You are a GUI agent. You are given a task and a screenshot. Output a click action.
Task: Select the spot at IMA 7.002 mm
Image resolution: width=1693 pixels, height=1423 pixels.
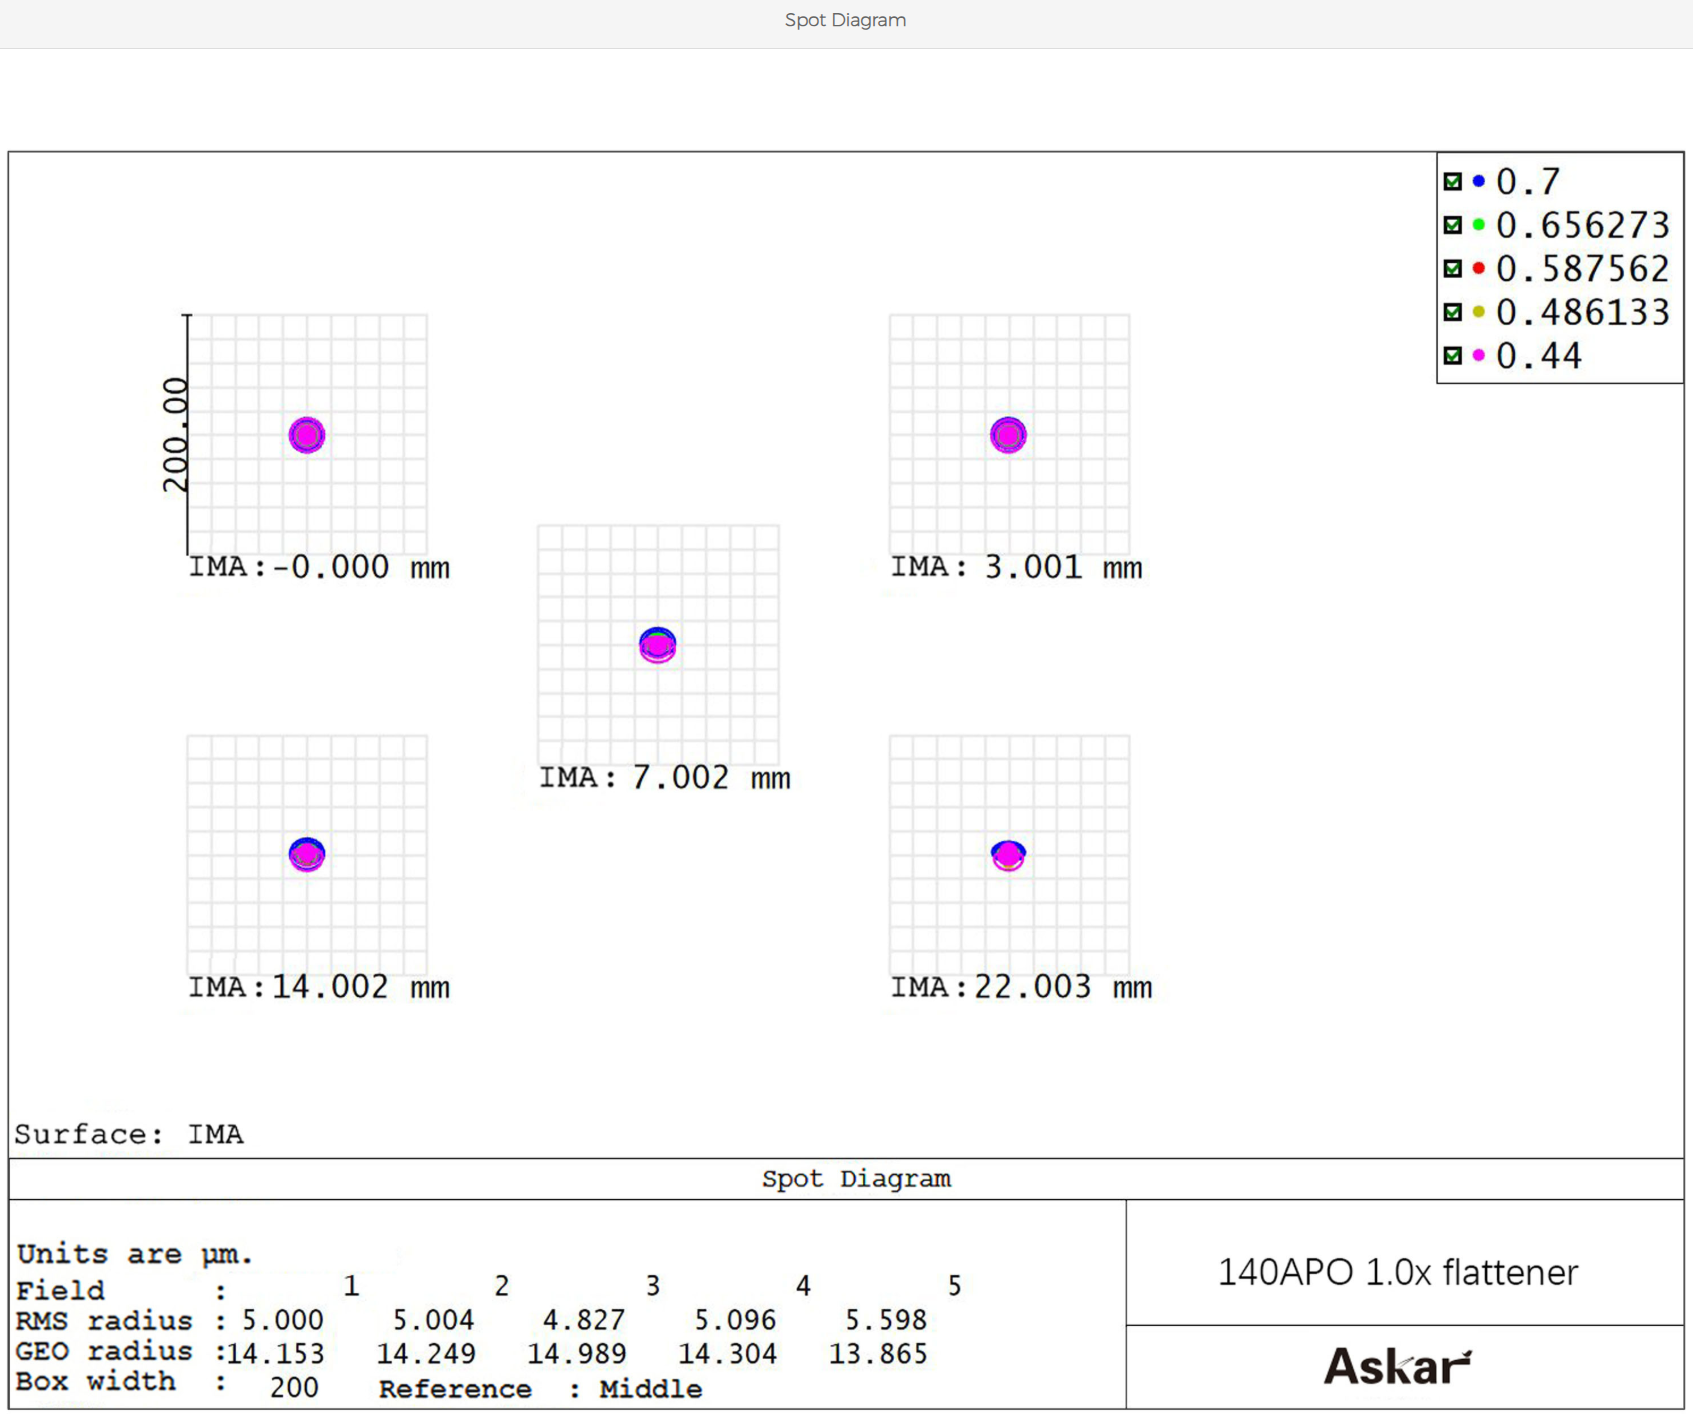pyautogui.click(x=657, y=646)
